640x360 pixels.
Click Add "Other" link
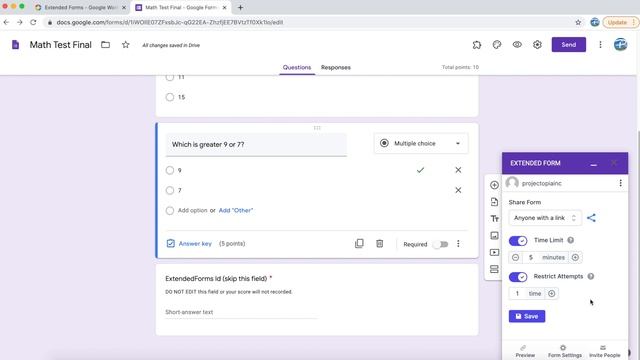(236, 211)
